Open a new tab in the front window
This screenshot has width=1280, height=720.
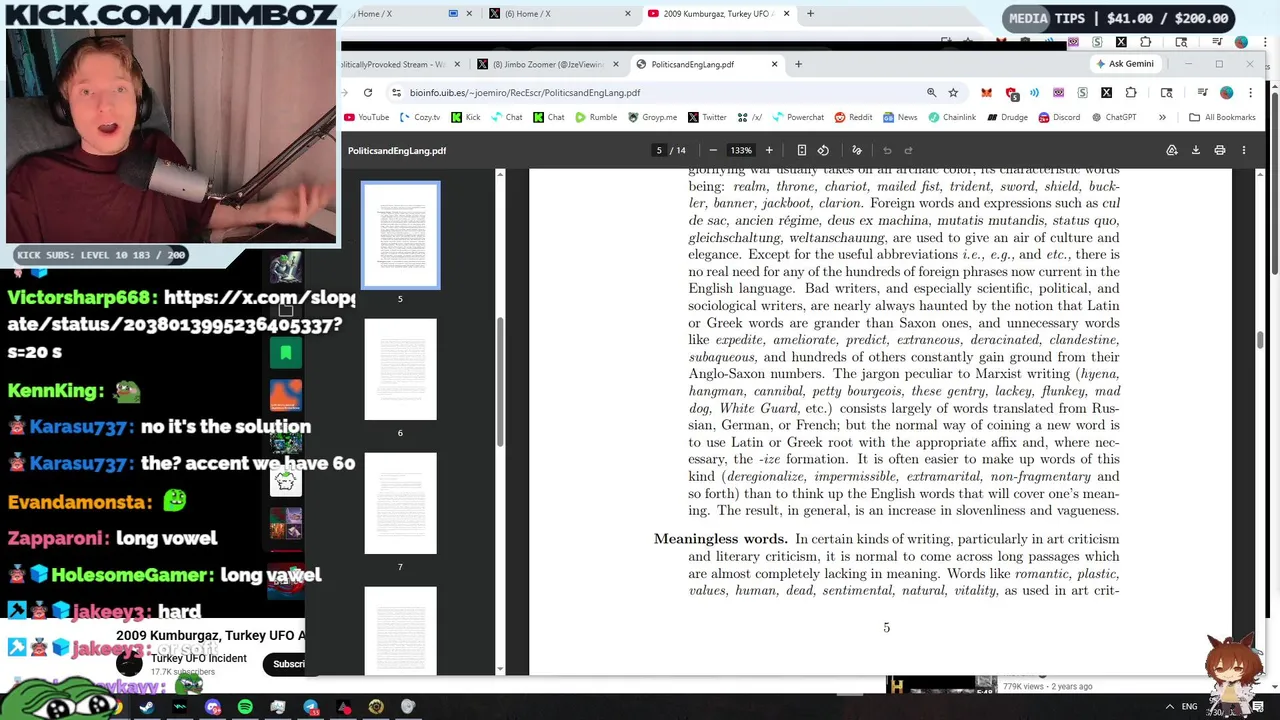pyautogui.click(x=798, y=64)
